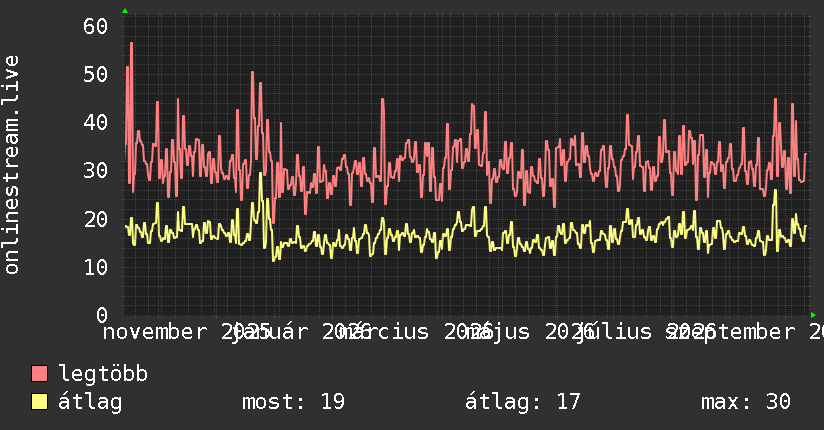Click the y-axis label 20
Viewport: 824px width, 430px height.
pos(96,219)
